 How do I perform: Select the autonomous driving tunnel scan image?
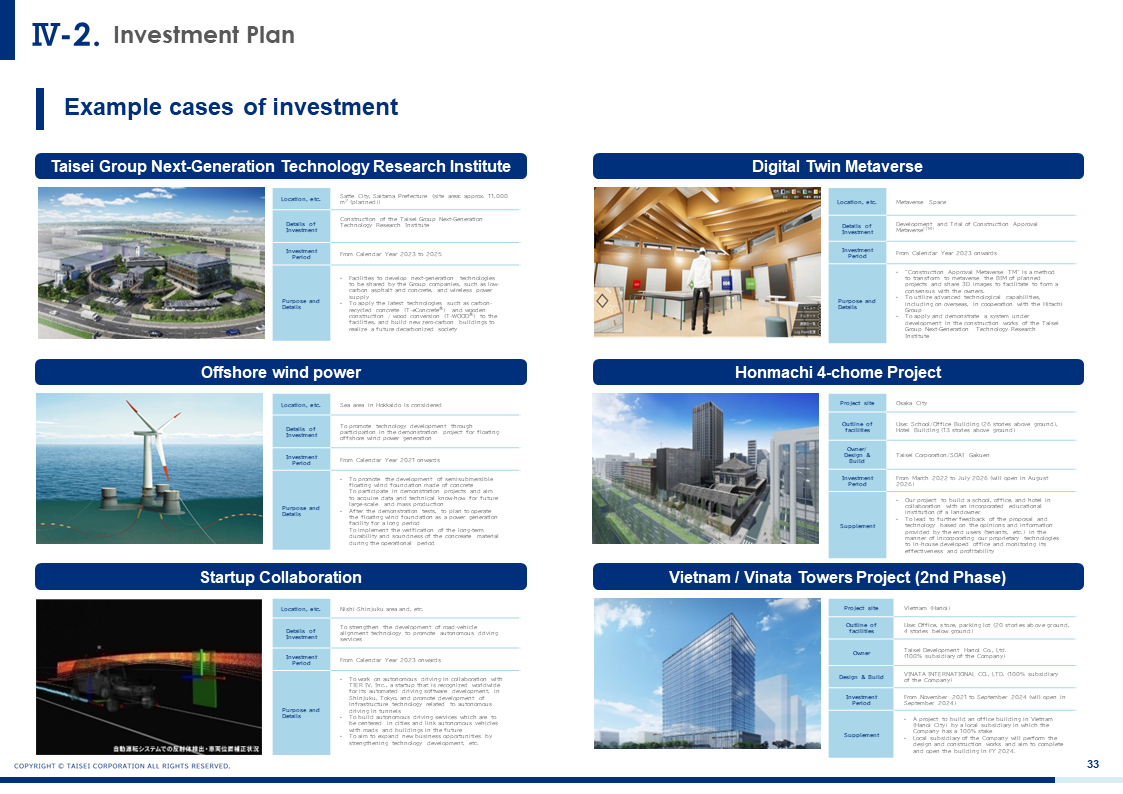149,677
